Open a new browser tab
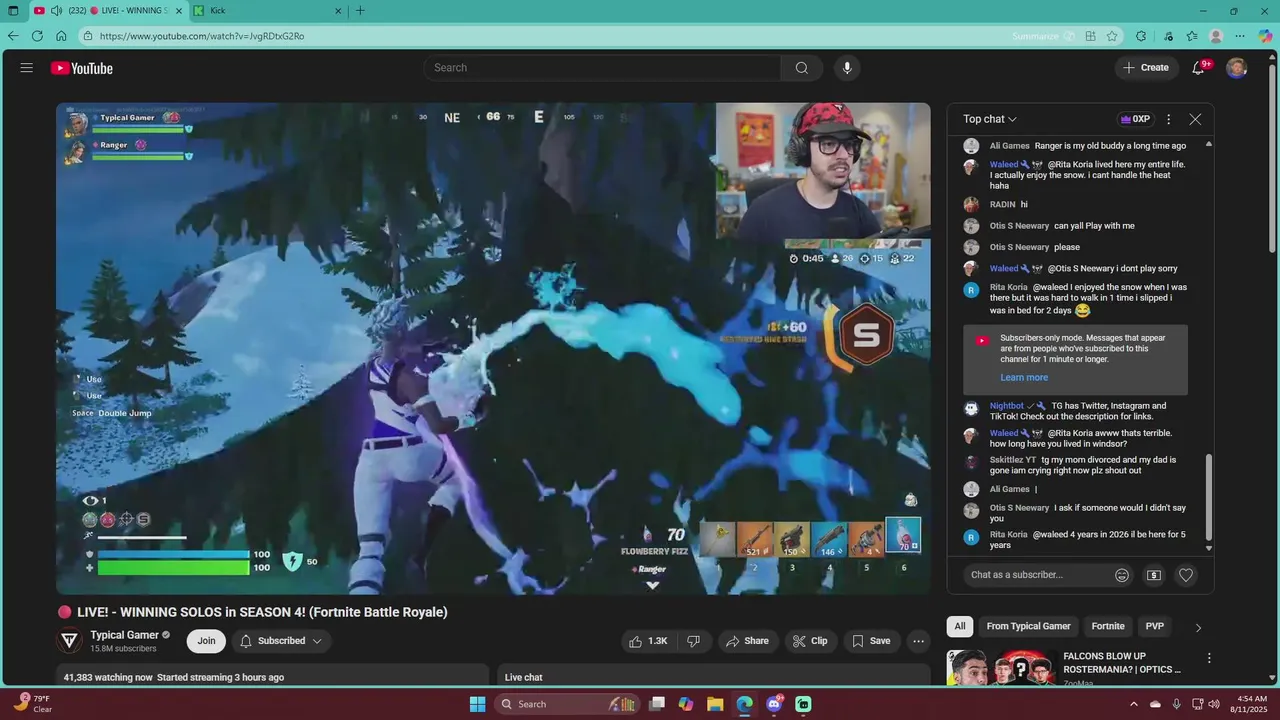Viewport: 1280px width, 720px height. (x=360, y=11)
